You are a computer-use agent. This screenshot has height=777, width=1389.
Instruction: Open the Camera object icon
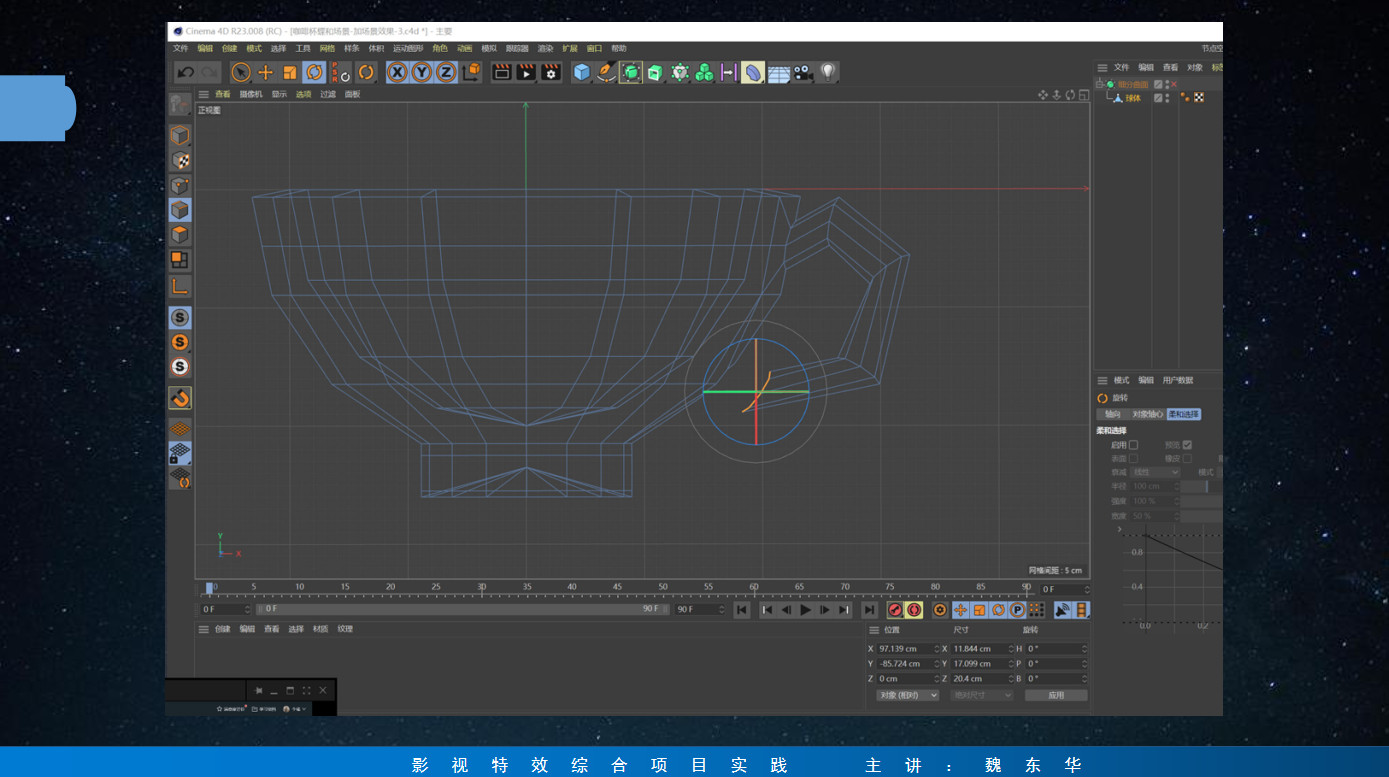click(803, 72)
